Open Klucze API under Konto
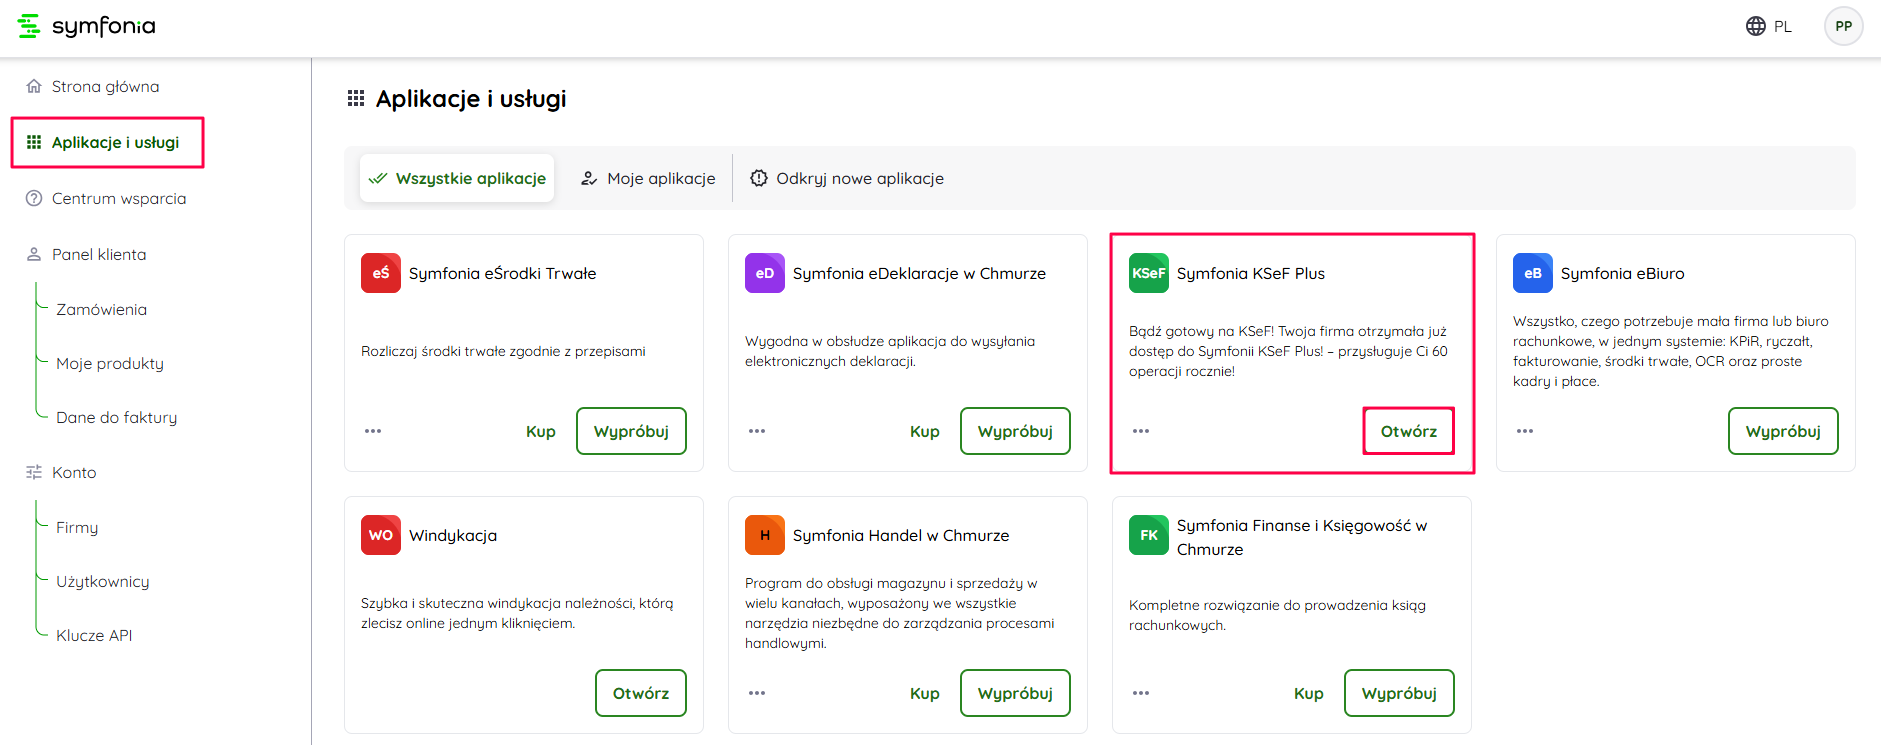 click(x=94, y=635)
